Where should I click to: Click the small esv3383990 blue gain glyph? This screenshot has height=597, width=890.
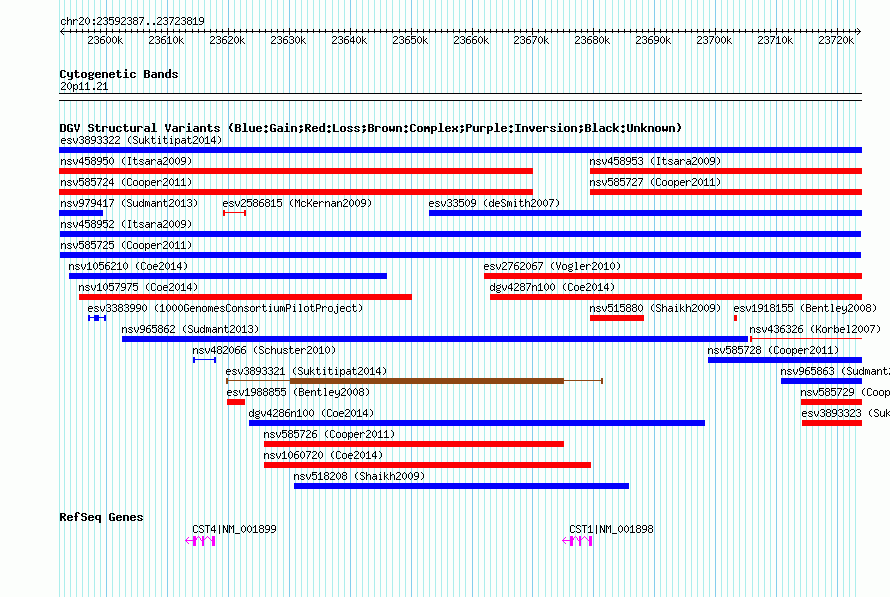coord(97,318)
